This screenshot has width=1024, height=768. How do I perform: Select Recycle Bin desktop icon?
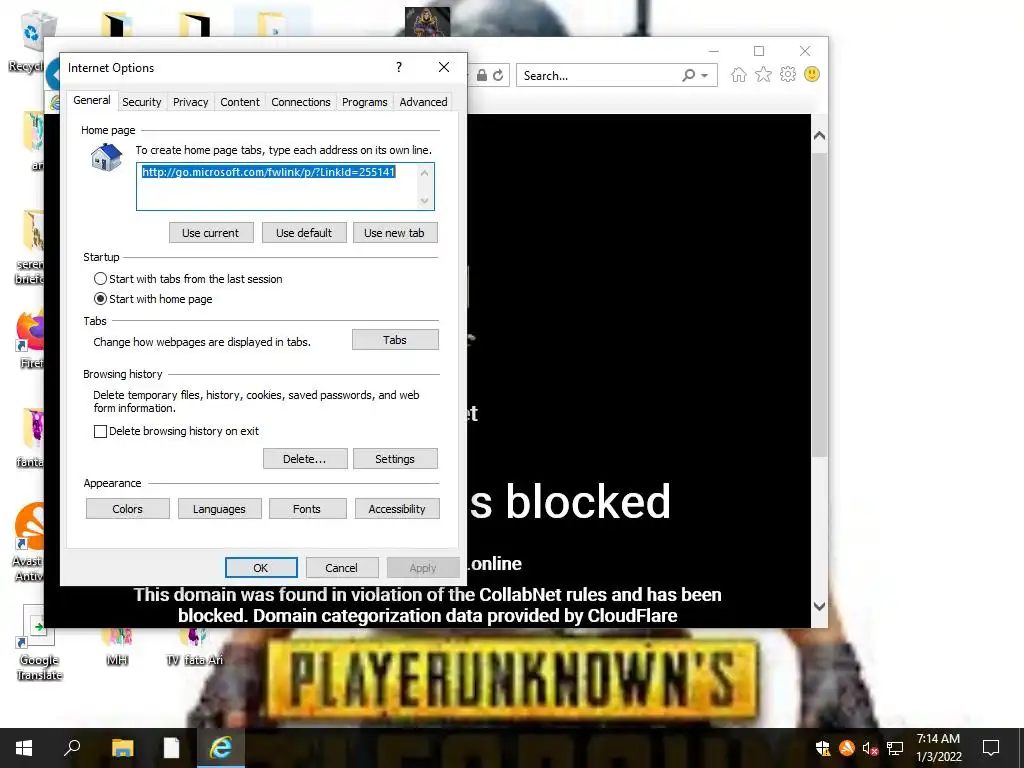tap(29, 42)
